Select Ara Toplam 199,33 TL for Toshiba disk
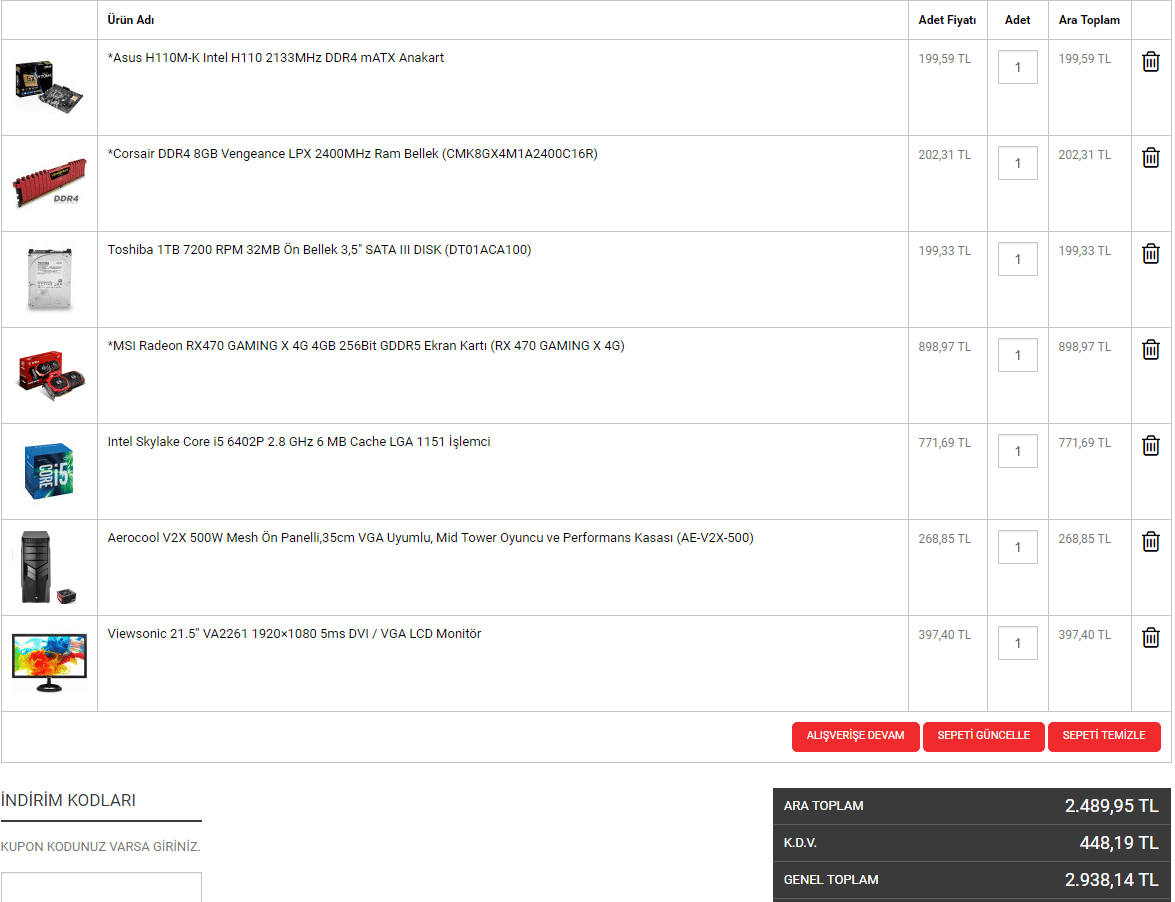The height and width of the screenshot is (902, 1175). (x=1084, y=250)
